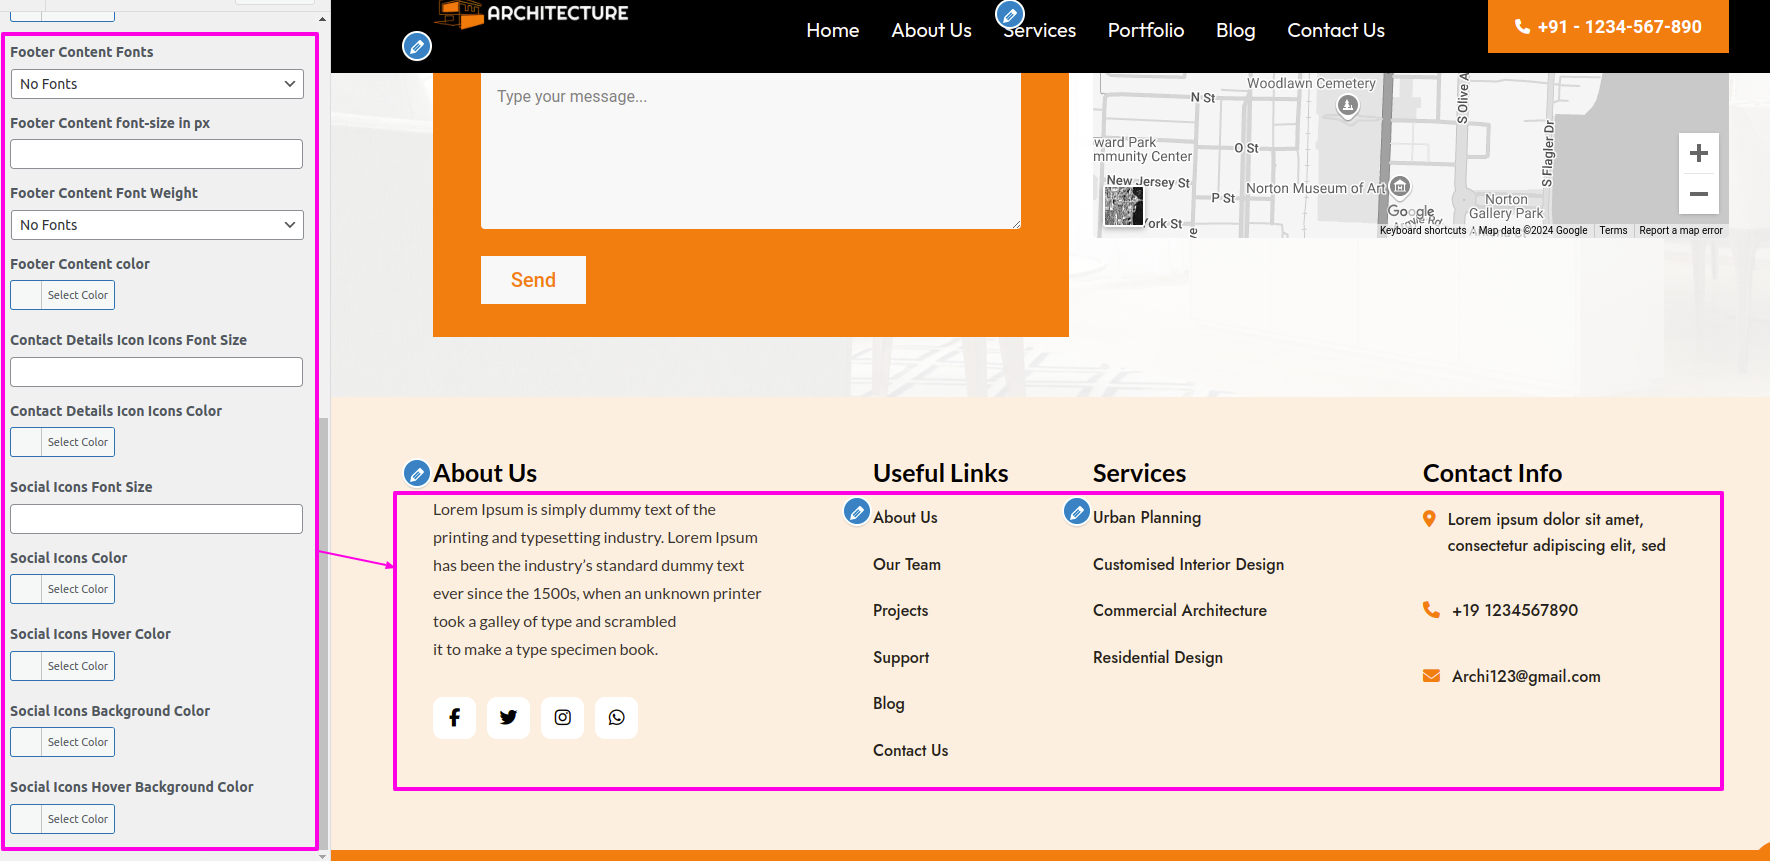The height and width of the screenshot is (861, 1770).
Task: Open the Instagram social icon link
Action: [x=562, y=718]
